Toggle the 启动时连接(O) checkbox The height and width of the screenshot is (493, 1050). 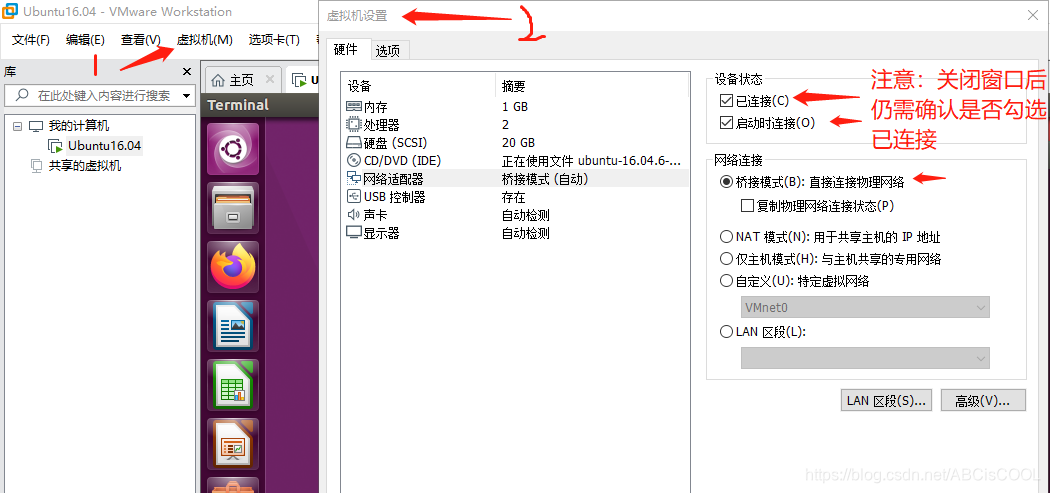727,123
